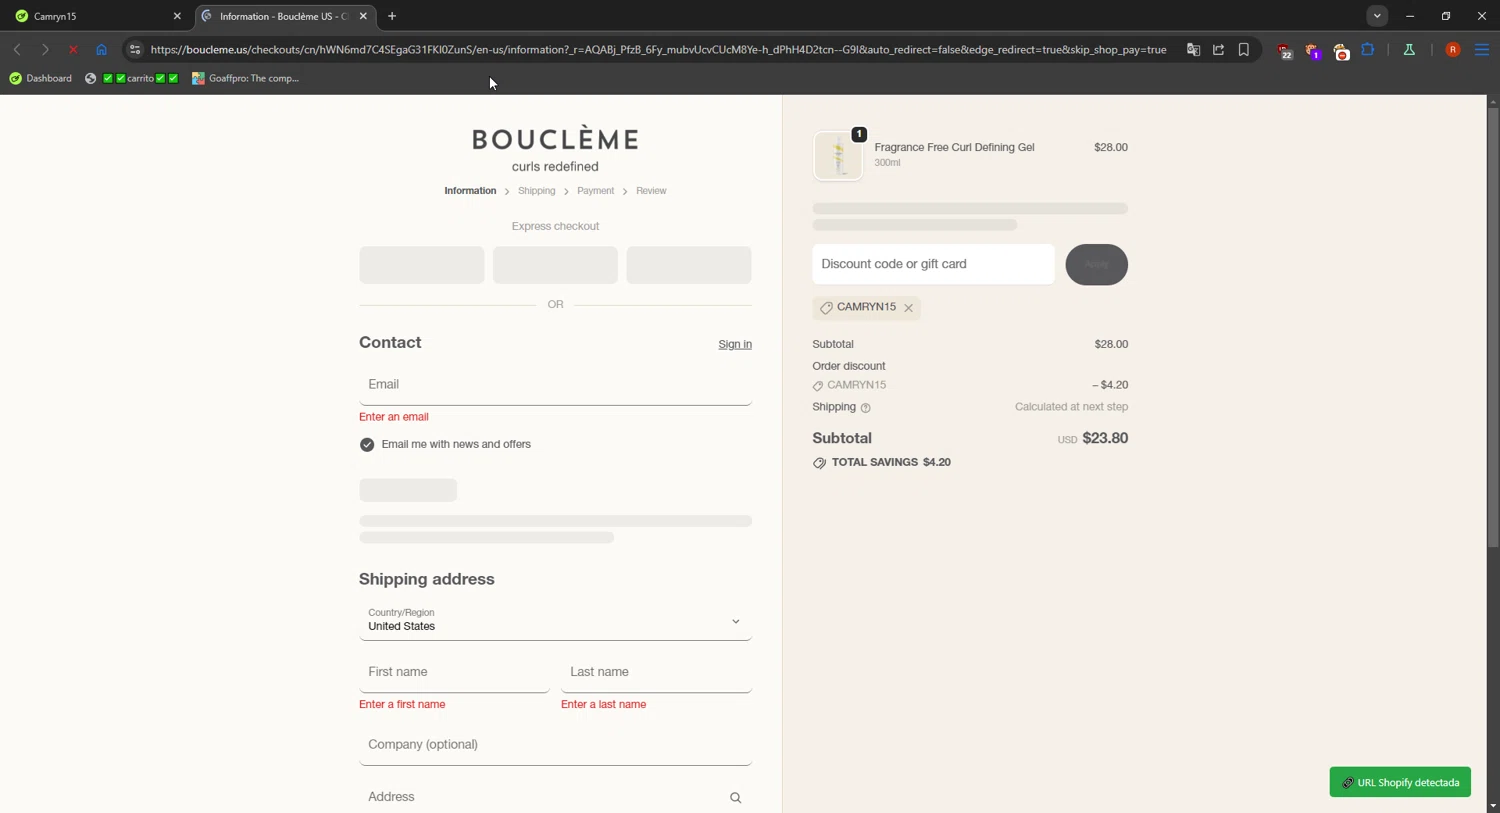Search address with the magnifier icon
This screenshot has width=1500, height=813.
735,798
